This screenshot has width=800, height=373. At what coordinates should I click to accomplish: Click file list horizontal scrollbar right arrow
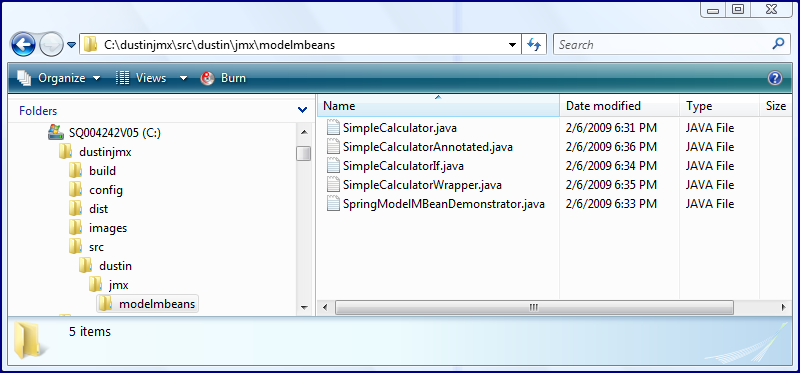784,307
